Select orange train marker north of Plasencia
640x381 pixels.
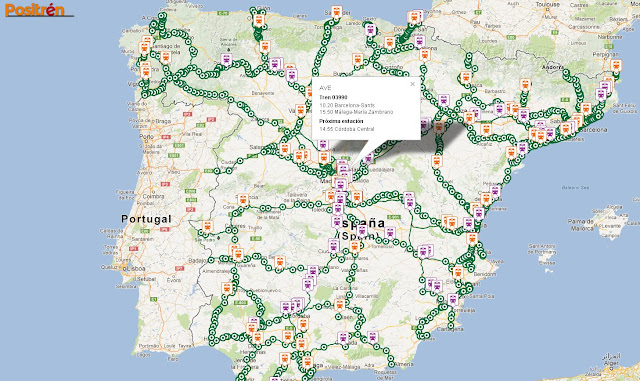click(x=243, y=200)
